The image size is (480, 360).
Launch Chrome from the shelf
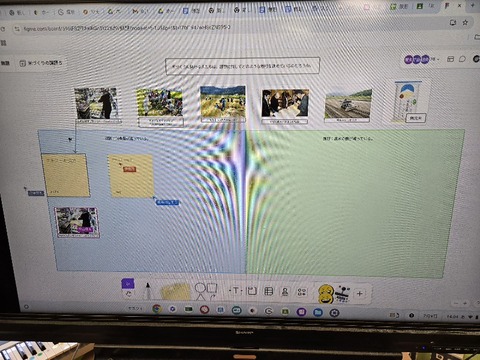coord(156,309)
